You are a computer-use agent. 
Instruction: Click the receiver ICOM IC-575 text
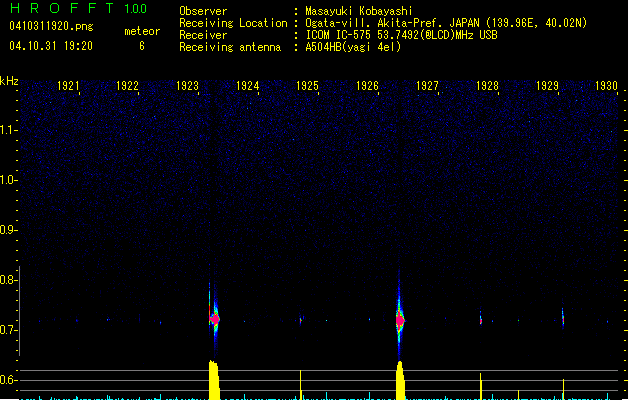pos(401,35)
